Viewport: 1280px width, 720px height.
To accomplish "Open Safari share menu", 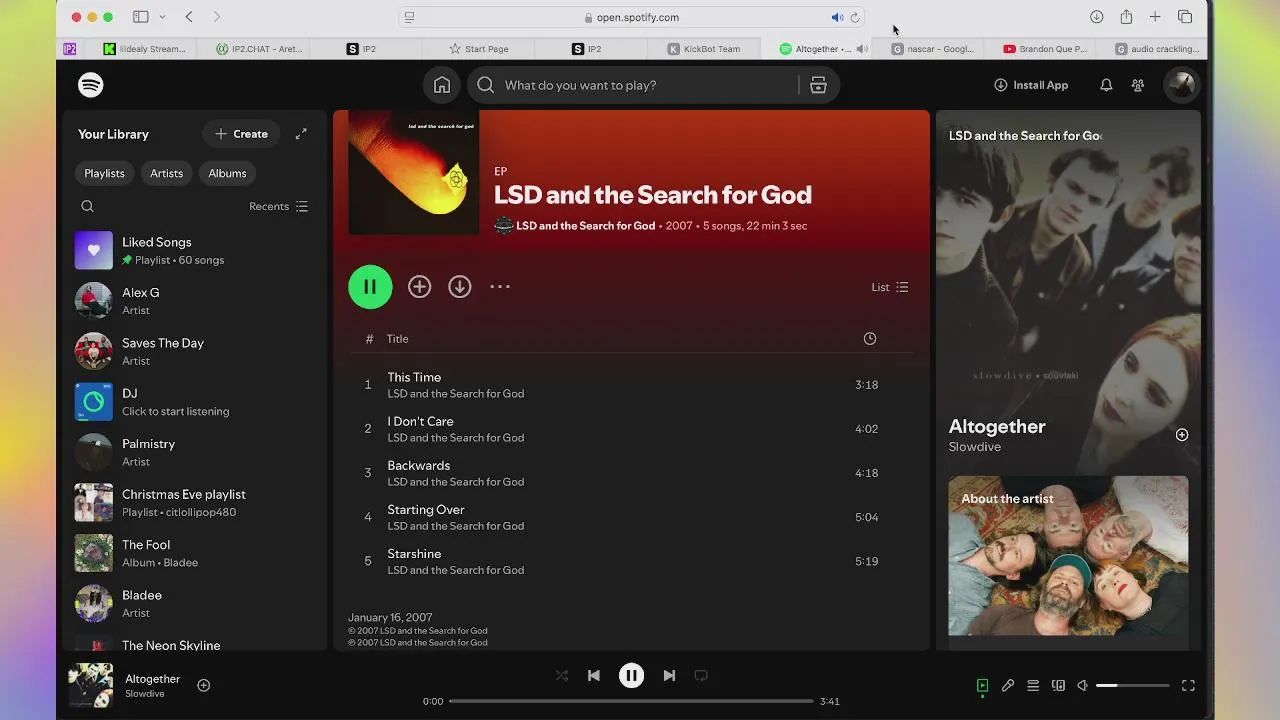I will point(1126,17).
